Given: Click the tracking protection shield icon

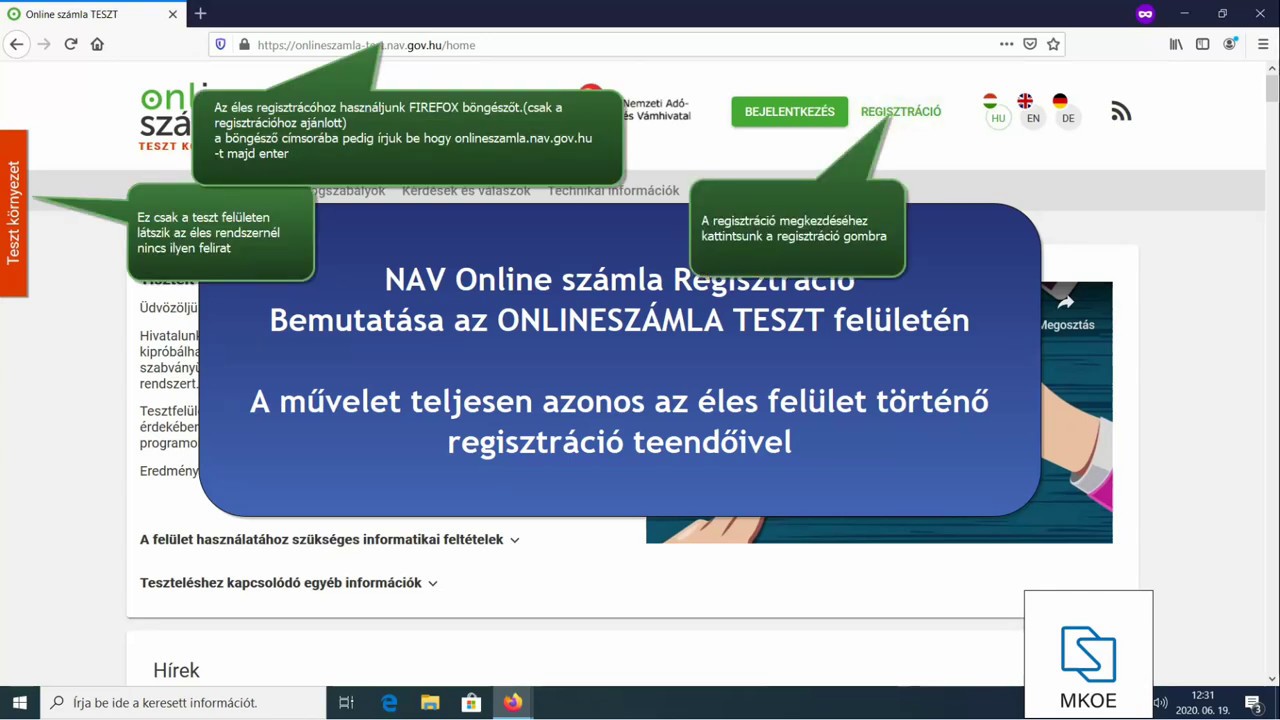Looking at the screenshot, I should (221, 45).
